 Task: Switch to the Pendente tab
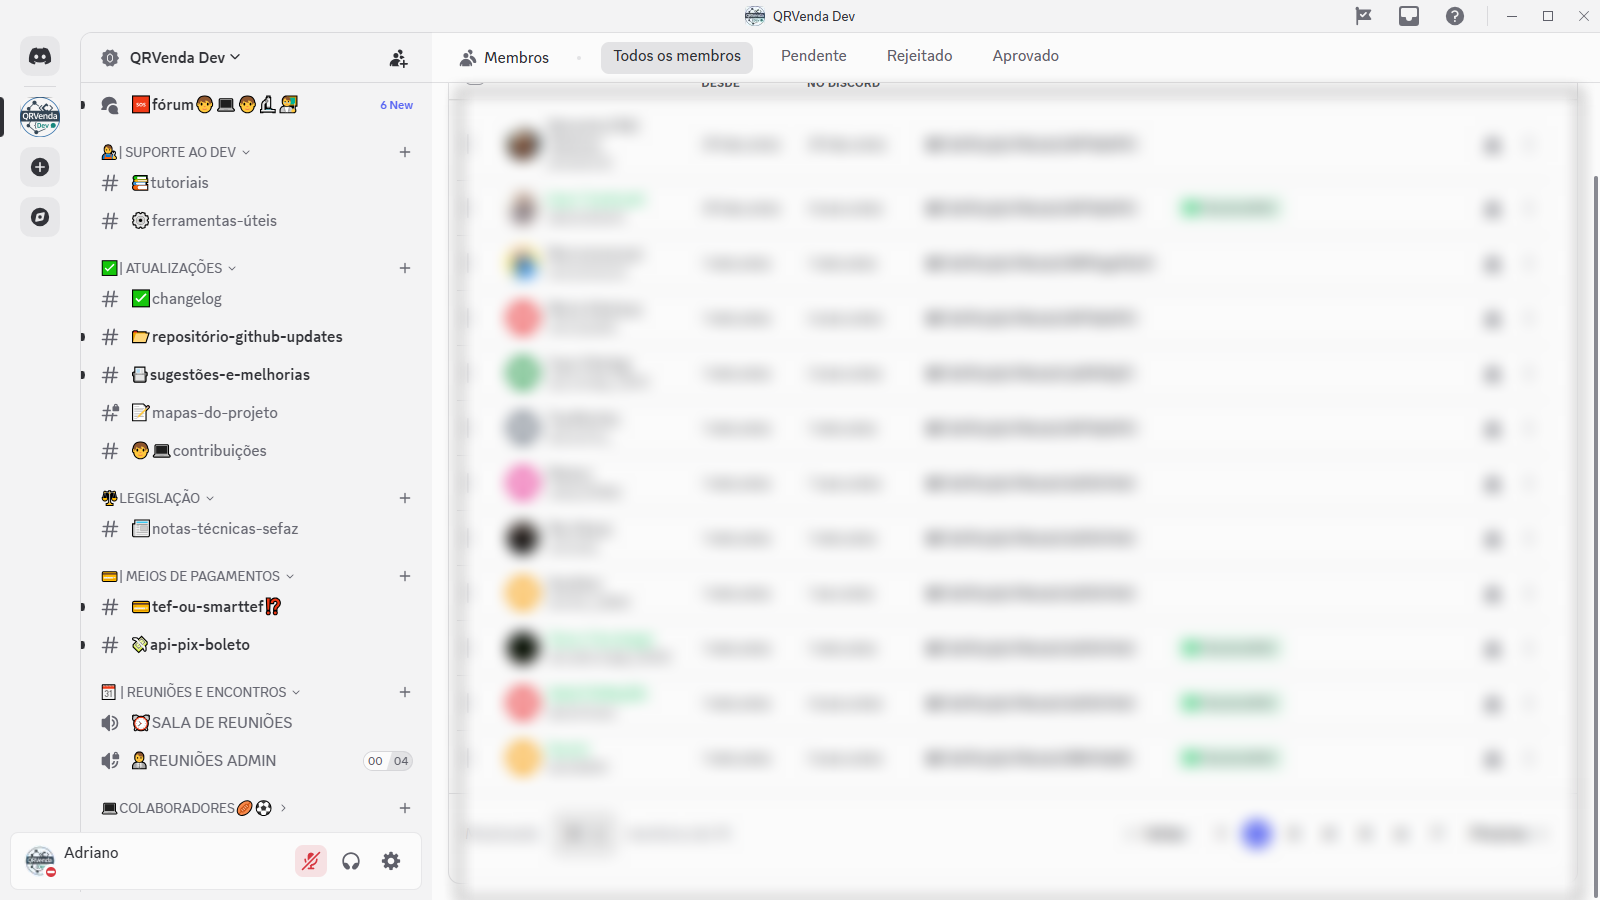coord(813,56)
